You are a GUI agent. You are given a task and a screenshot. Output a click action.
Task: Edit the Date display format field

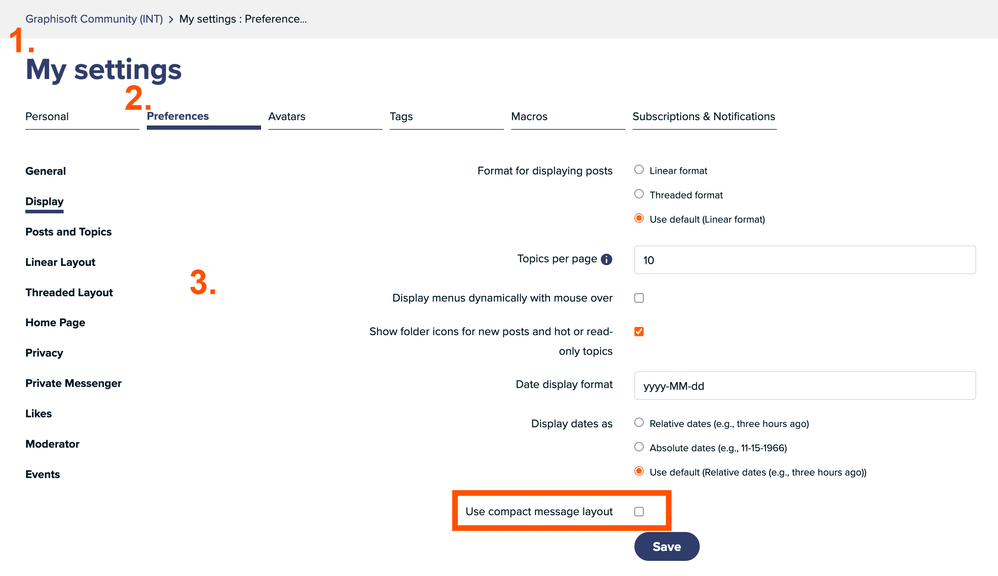pos(803,385)
